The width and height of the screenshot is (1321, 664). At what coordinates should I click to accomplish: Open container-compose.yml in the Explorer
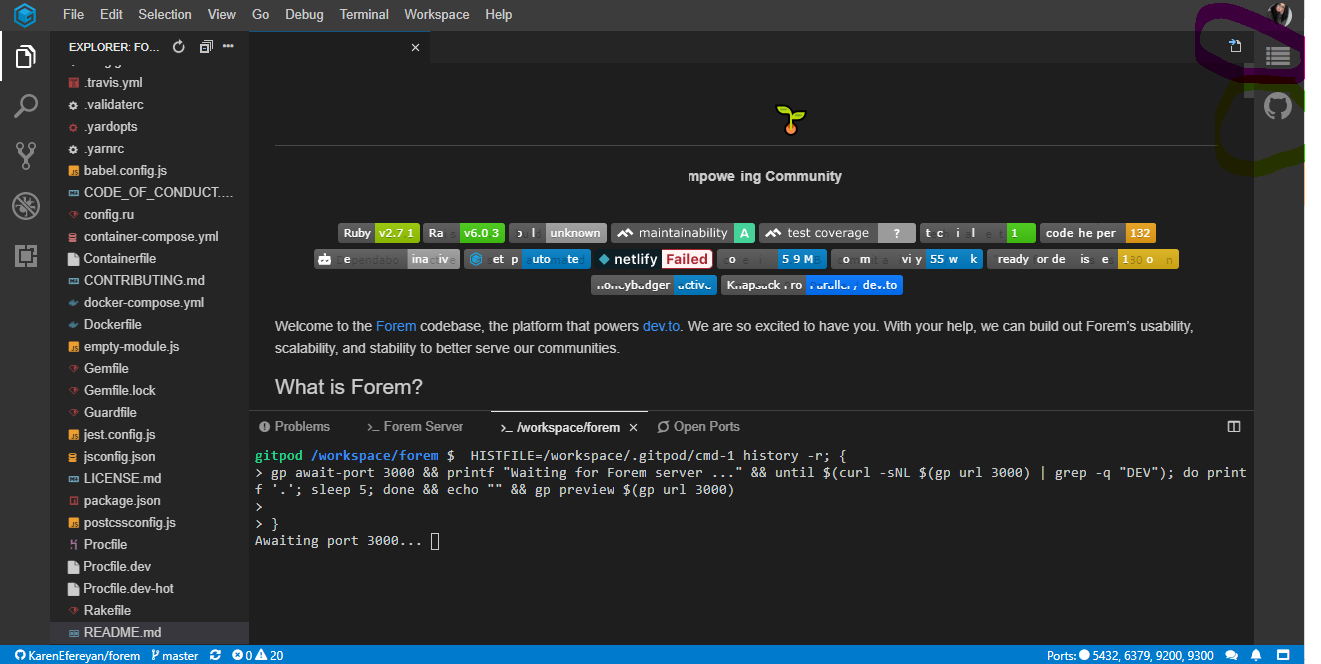(x=149, y=237)
